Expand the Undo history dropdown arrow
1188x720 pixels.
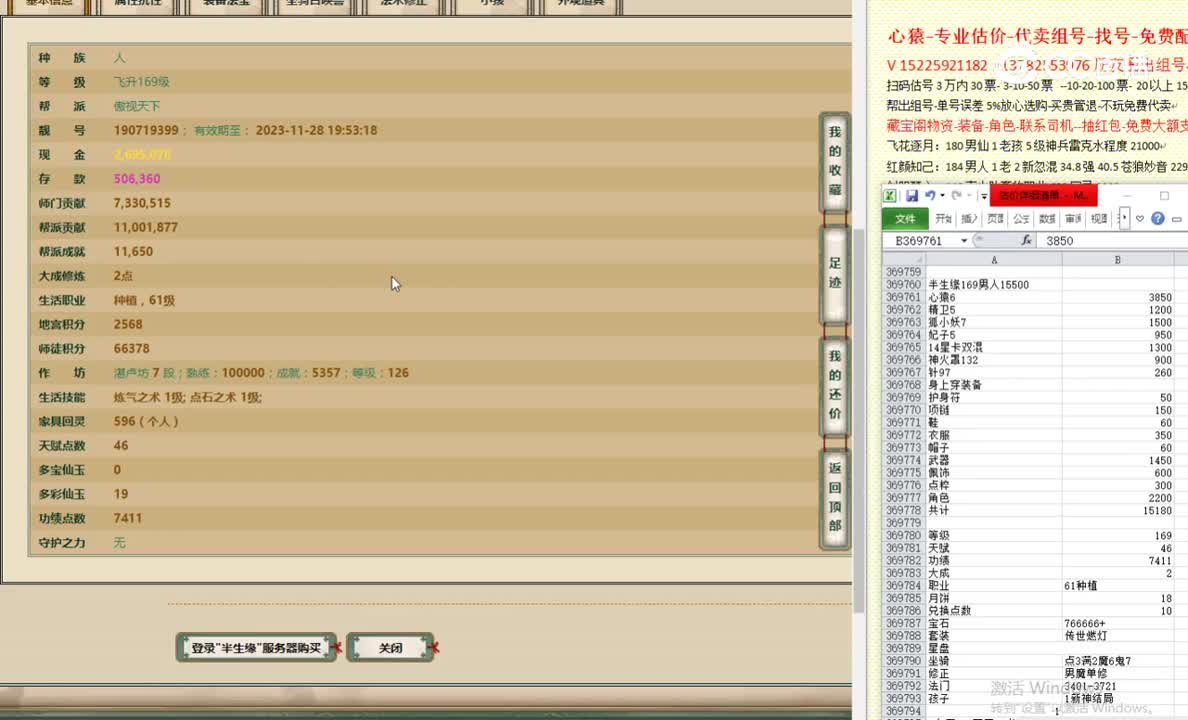pyautogui.click(x=941, y=195)
